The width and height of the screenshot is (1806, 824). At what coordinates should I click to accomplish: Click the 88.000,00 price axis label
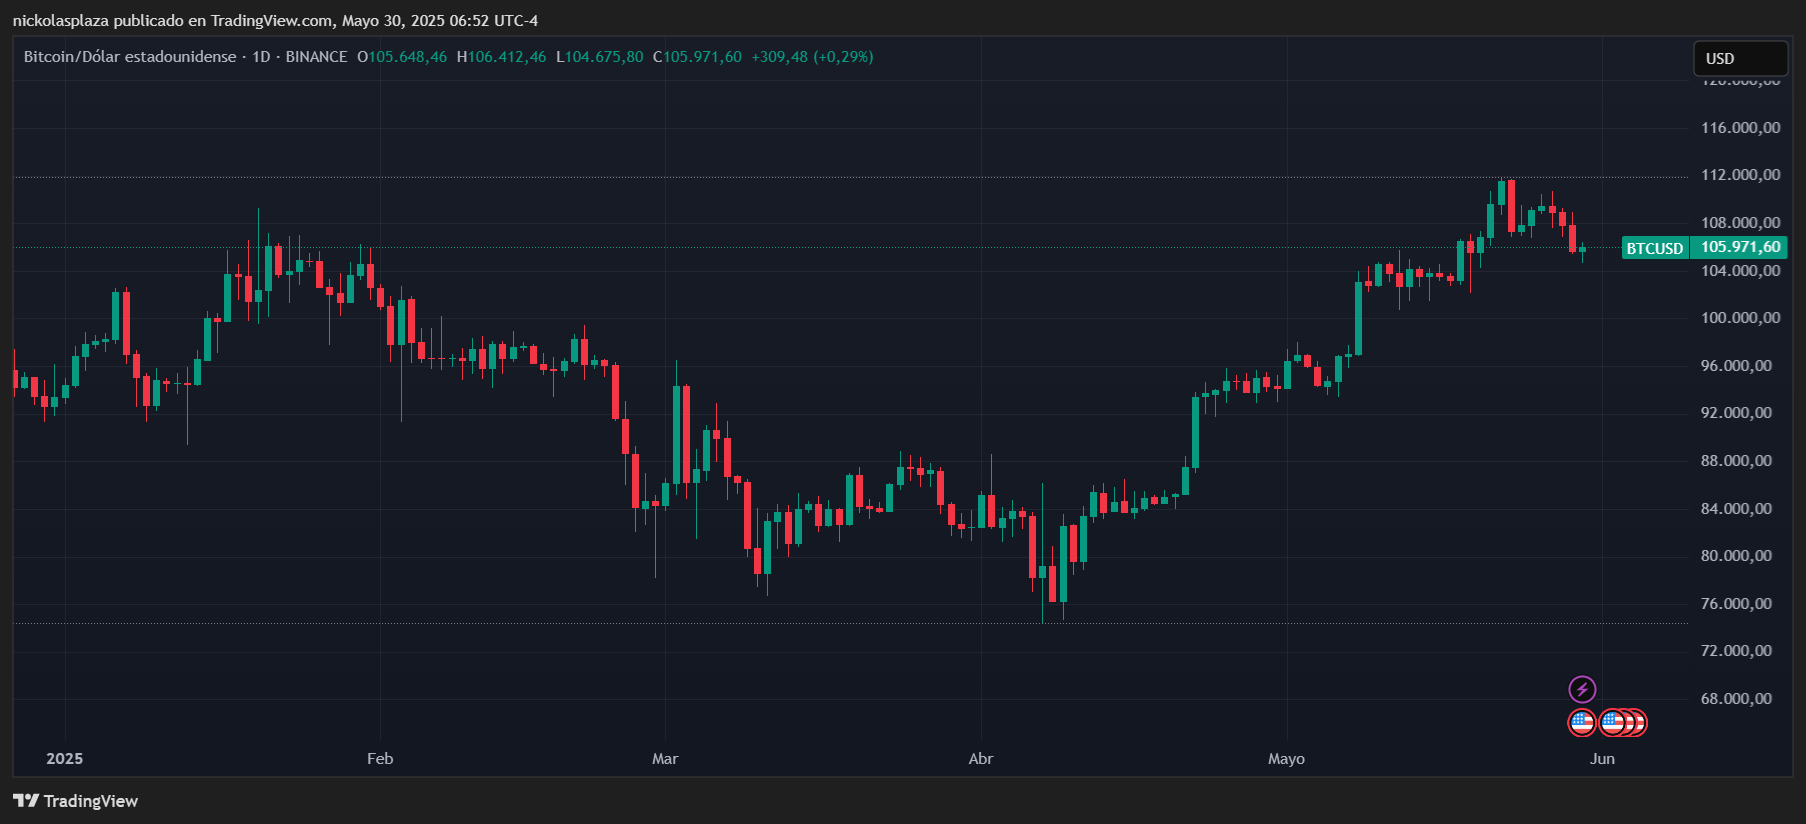(x=1736, y=461)
